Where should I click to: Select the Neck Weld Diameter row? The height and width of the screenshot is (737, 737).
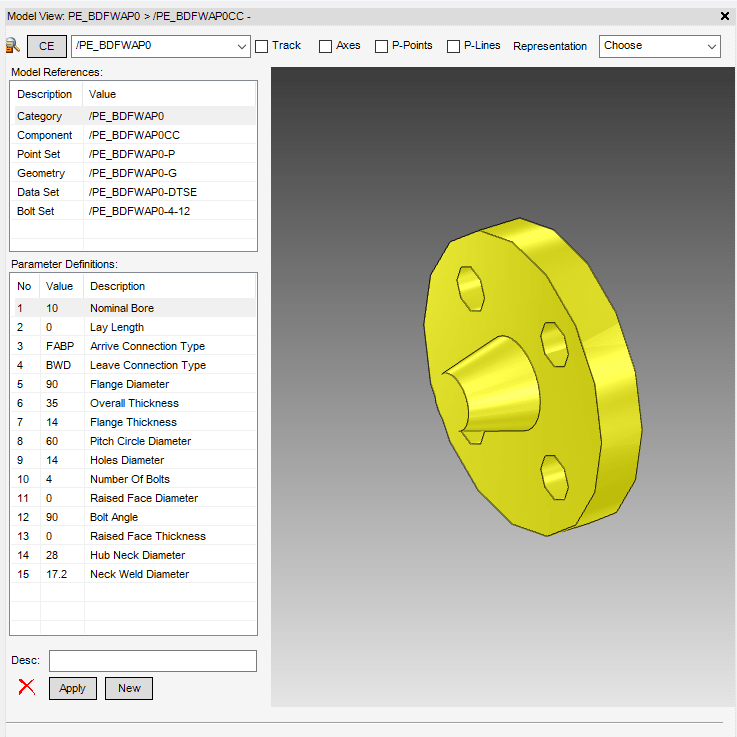tap(139, 574)
